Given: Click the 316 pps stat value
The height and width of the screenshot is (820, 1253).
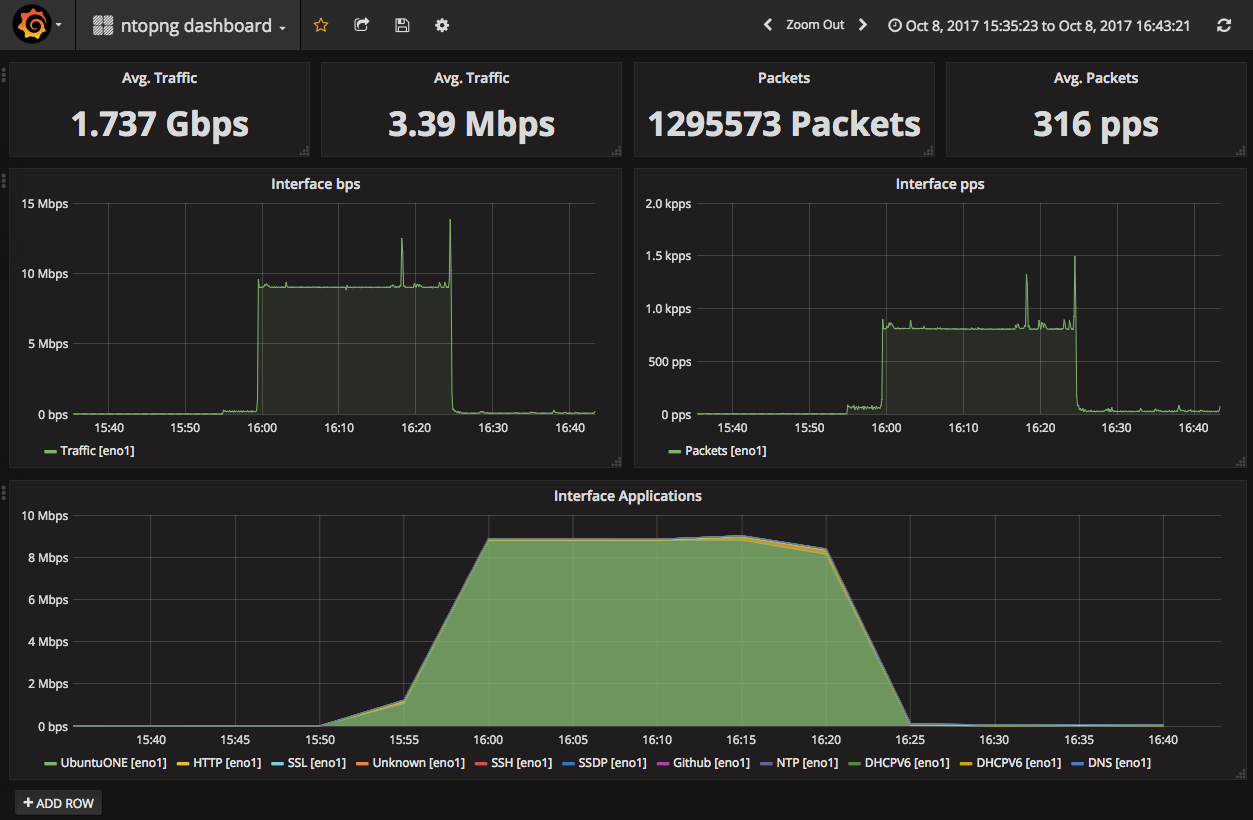Looking at the screenshot, I should tap(1096, 124).
